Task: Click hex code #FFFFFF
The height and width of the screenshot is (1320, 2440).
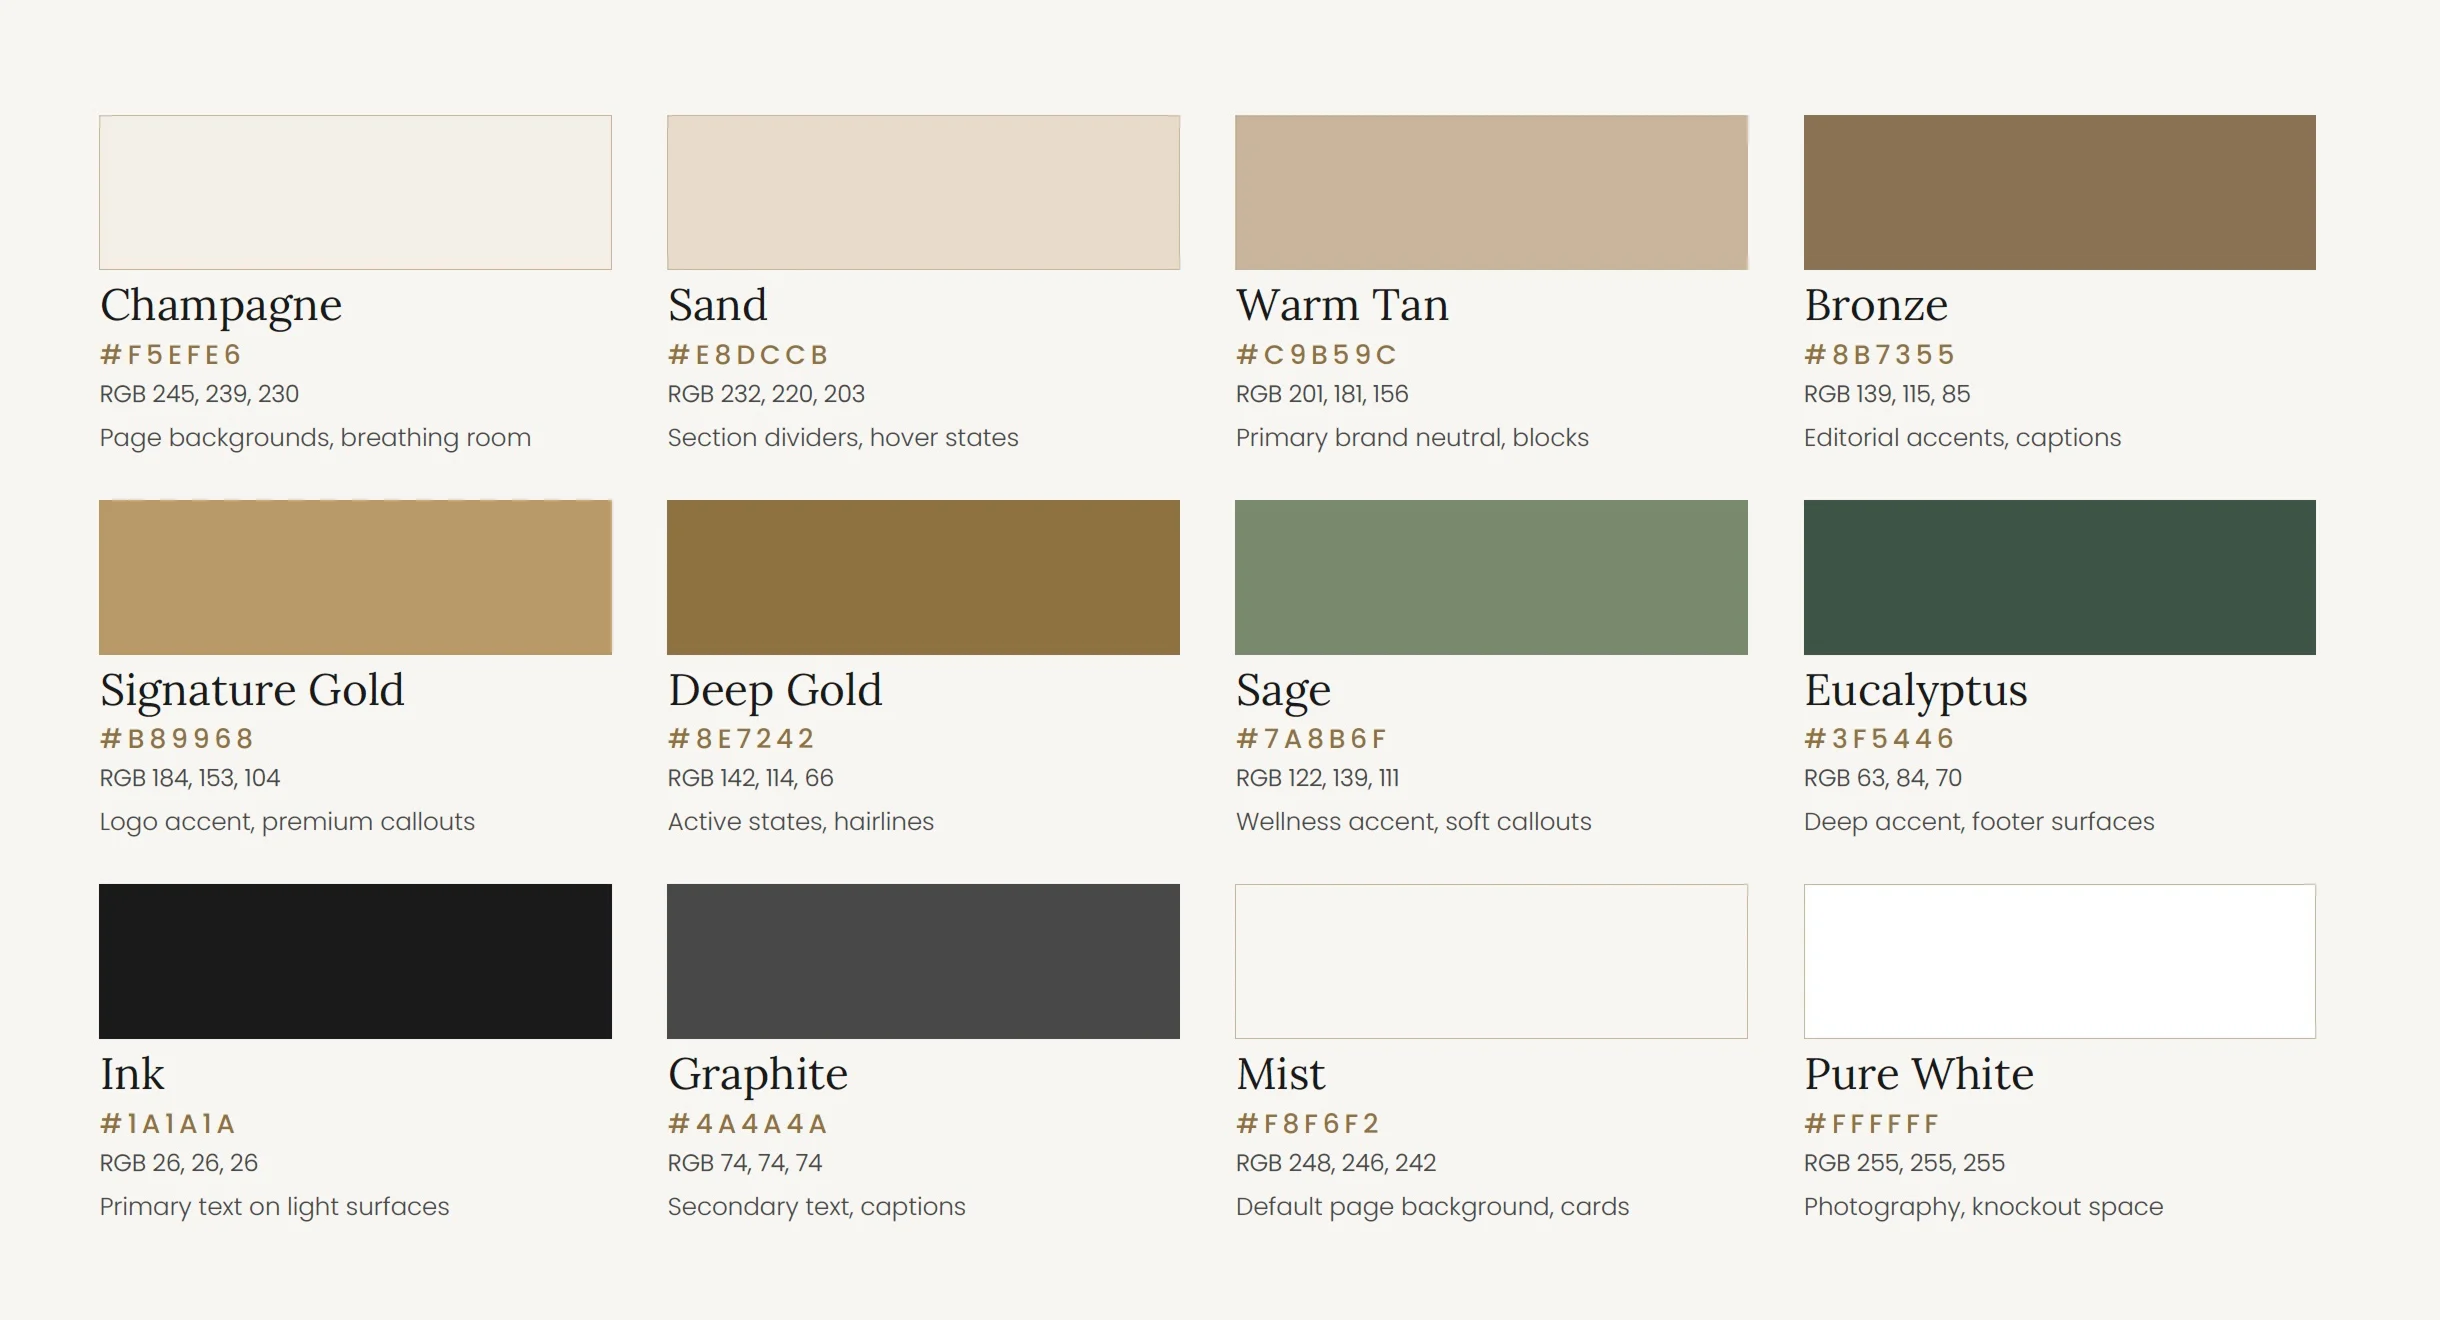Action: (x=1872, y=1124)
